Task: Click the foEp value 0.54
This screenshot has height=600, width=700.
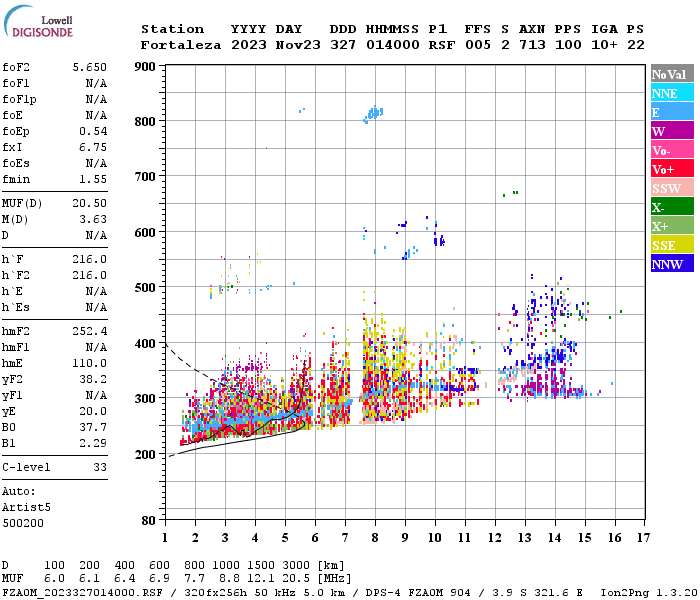Action: coord(93,131)
